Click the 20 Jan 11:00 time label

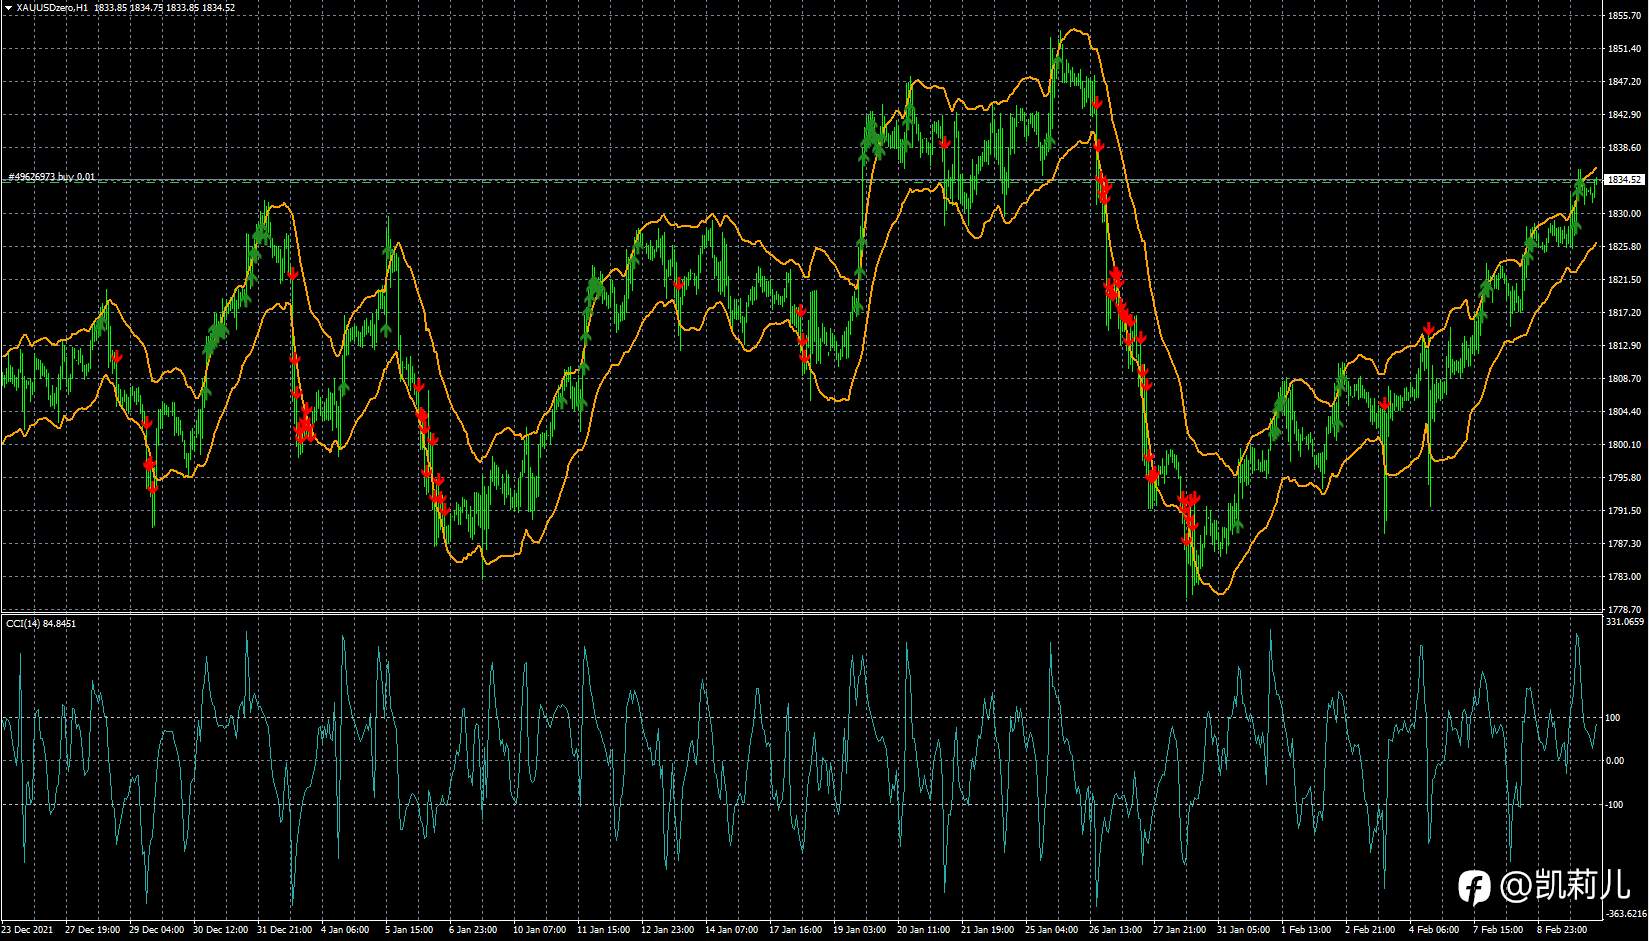point(924,930)
